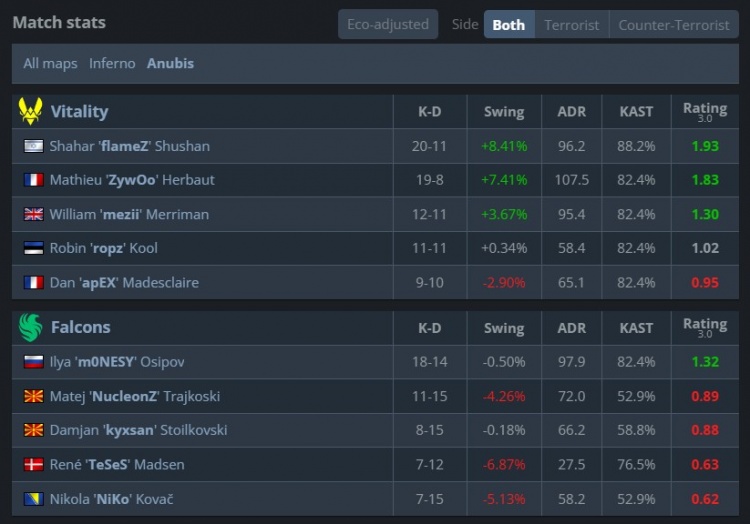Switch to the Inferno map tab
This screenshot has width=750, height=524.
[x=112, y=63]
